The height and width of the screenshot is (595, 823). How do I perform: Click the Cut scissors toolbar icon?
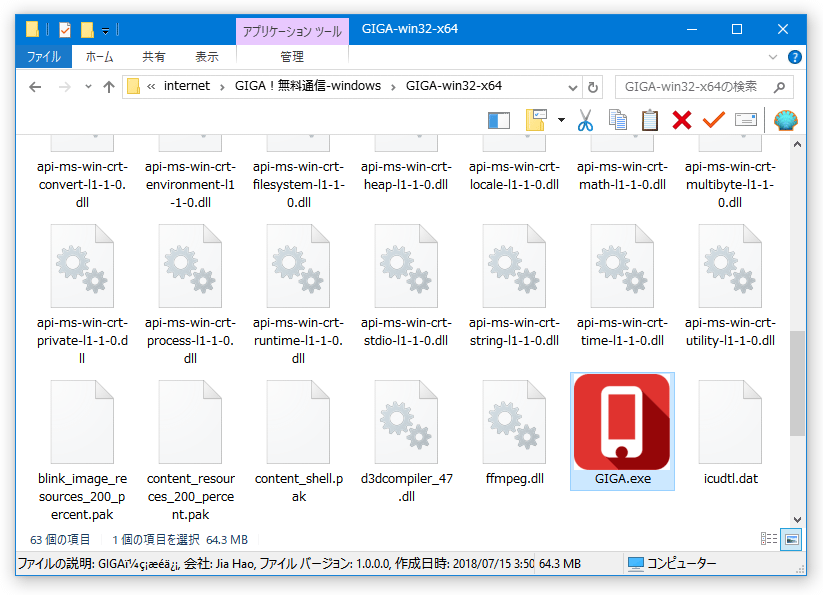[585, 120]
